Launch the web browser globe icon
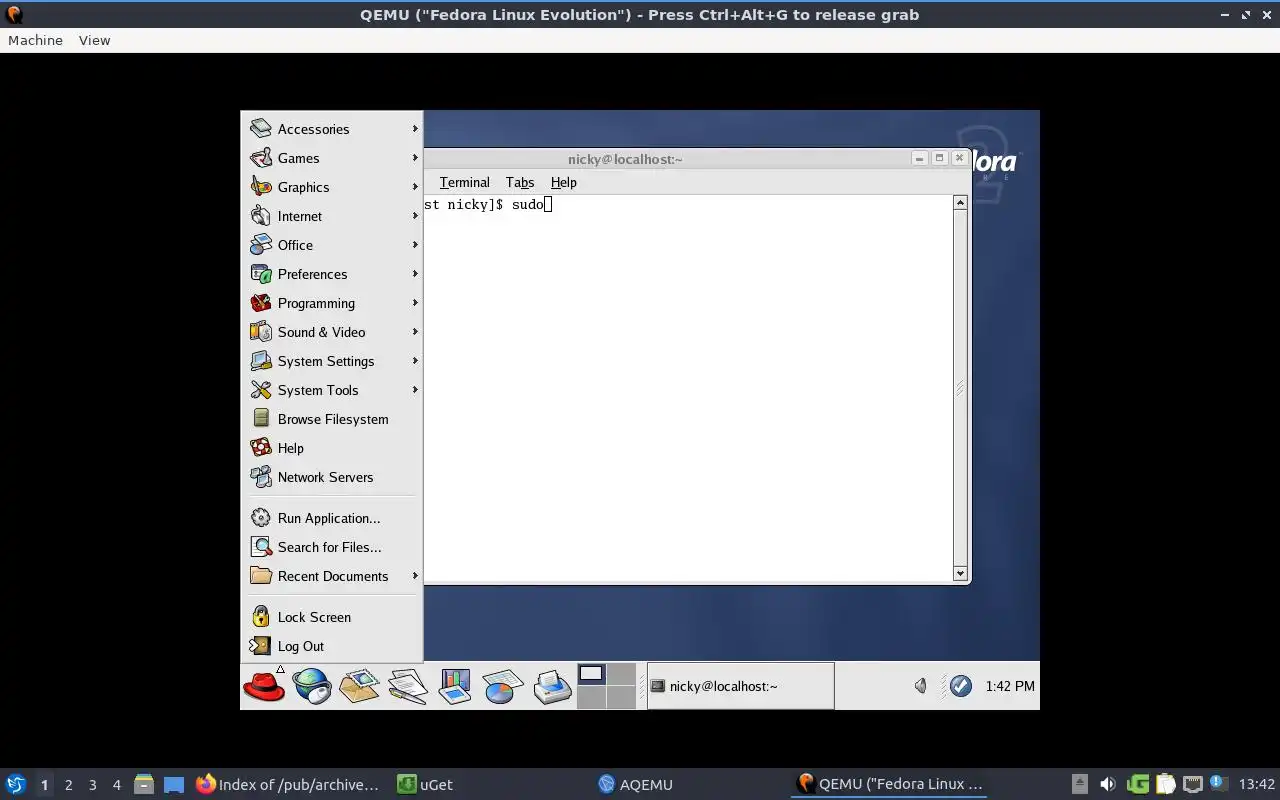Screen dimensions: 1280x800 [312, 686]
